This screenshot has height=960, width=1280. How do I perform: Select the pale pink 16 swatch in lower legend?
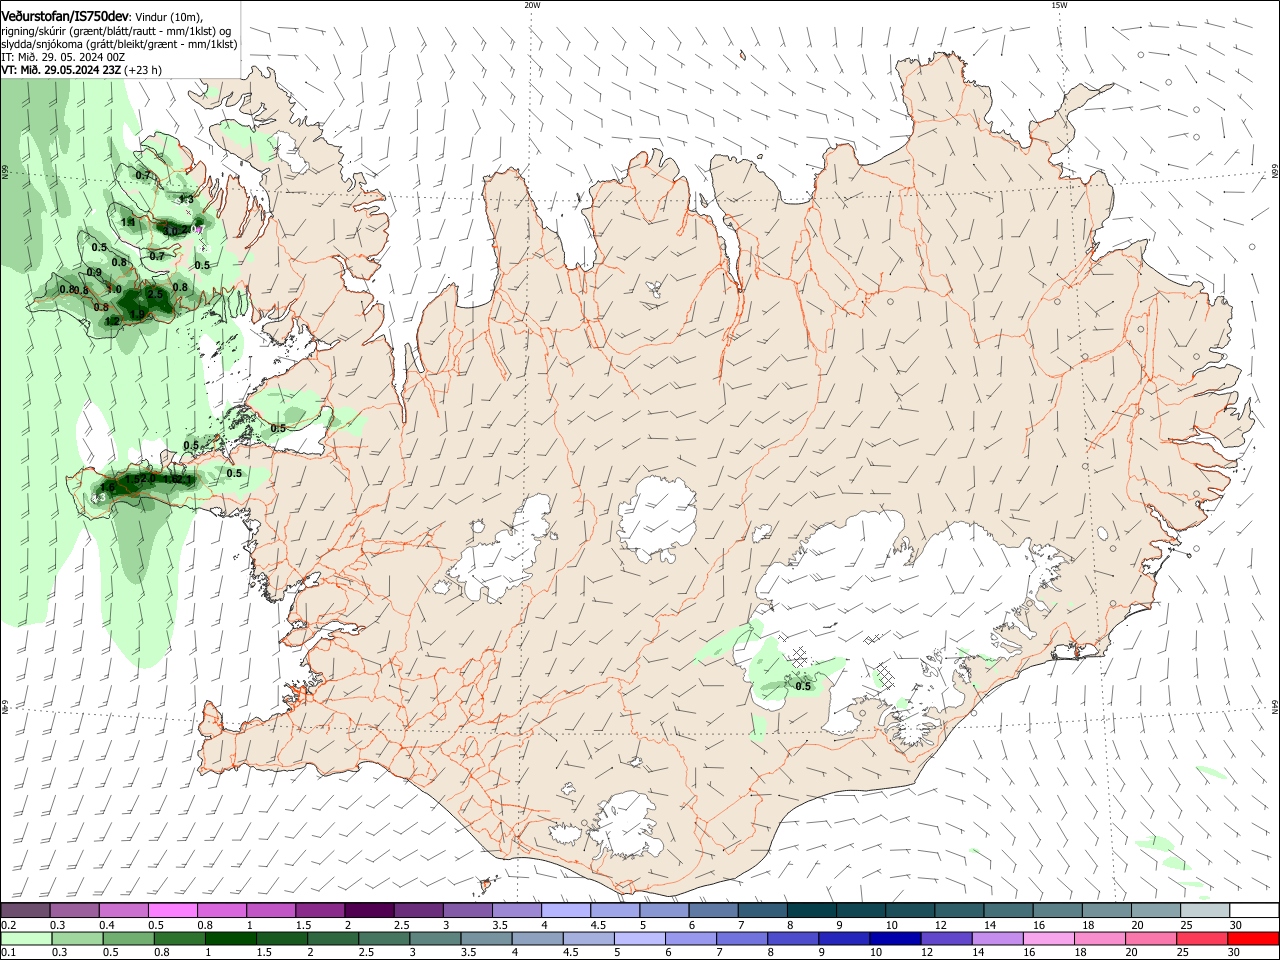tap(1047, 938)
